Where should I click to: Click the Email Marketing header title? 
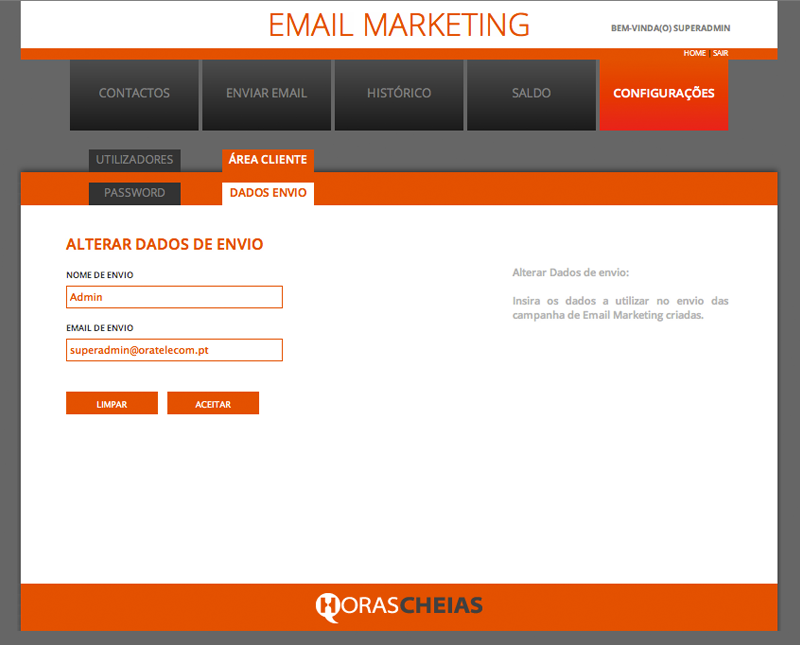coord(399,25)
